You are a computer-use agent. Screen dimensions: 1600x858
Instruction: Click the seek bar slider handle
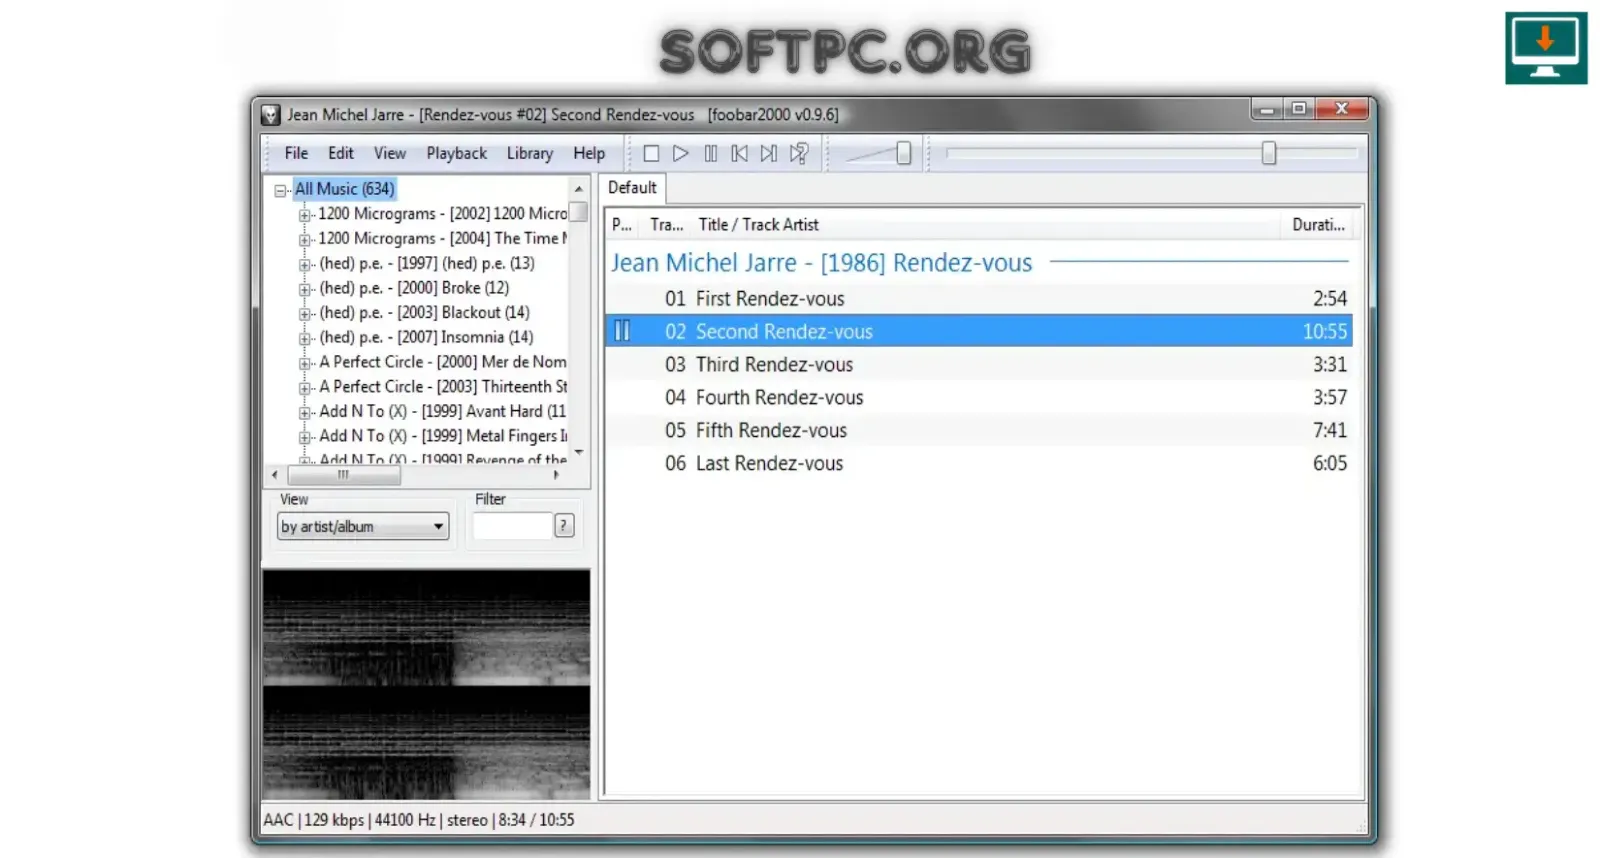1269,153
